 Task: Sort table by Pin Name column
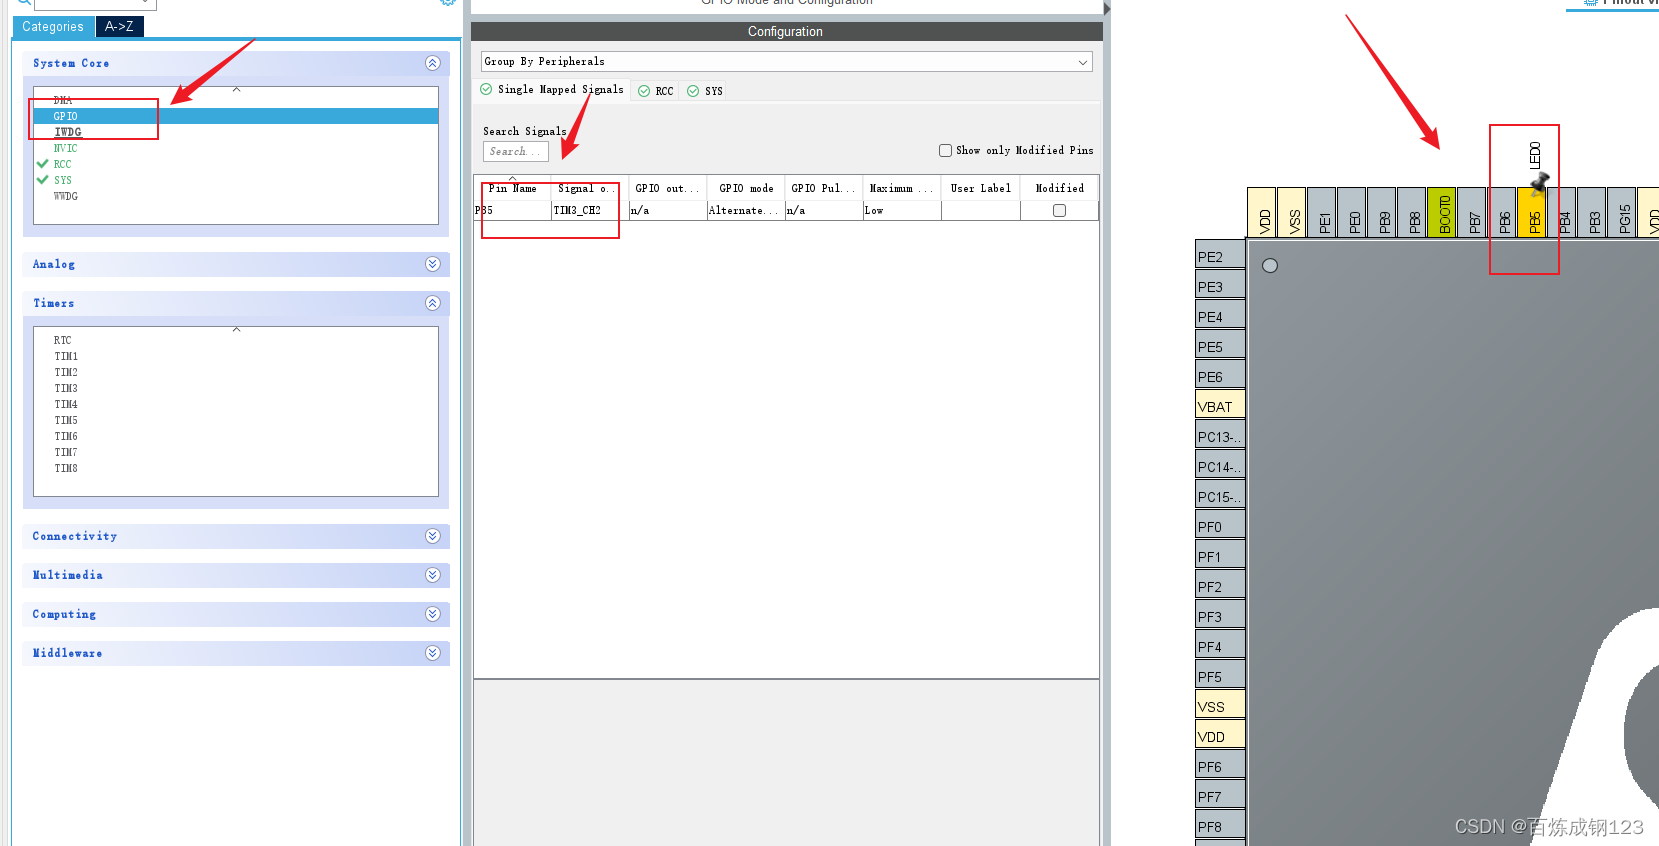[512, 188]
